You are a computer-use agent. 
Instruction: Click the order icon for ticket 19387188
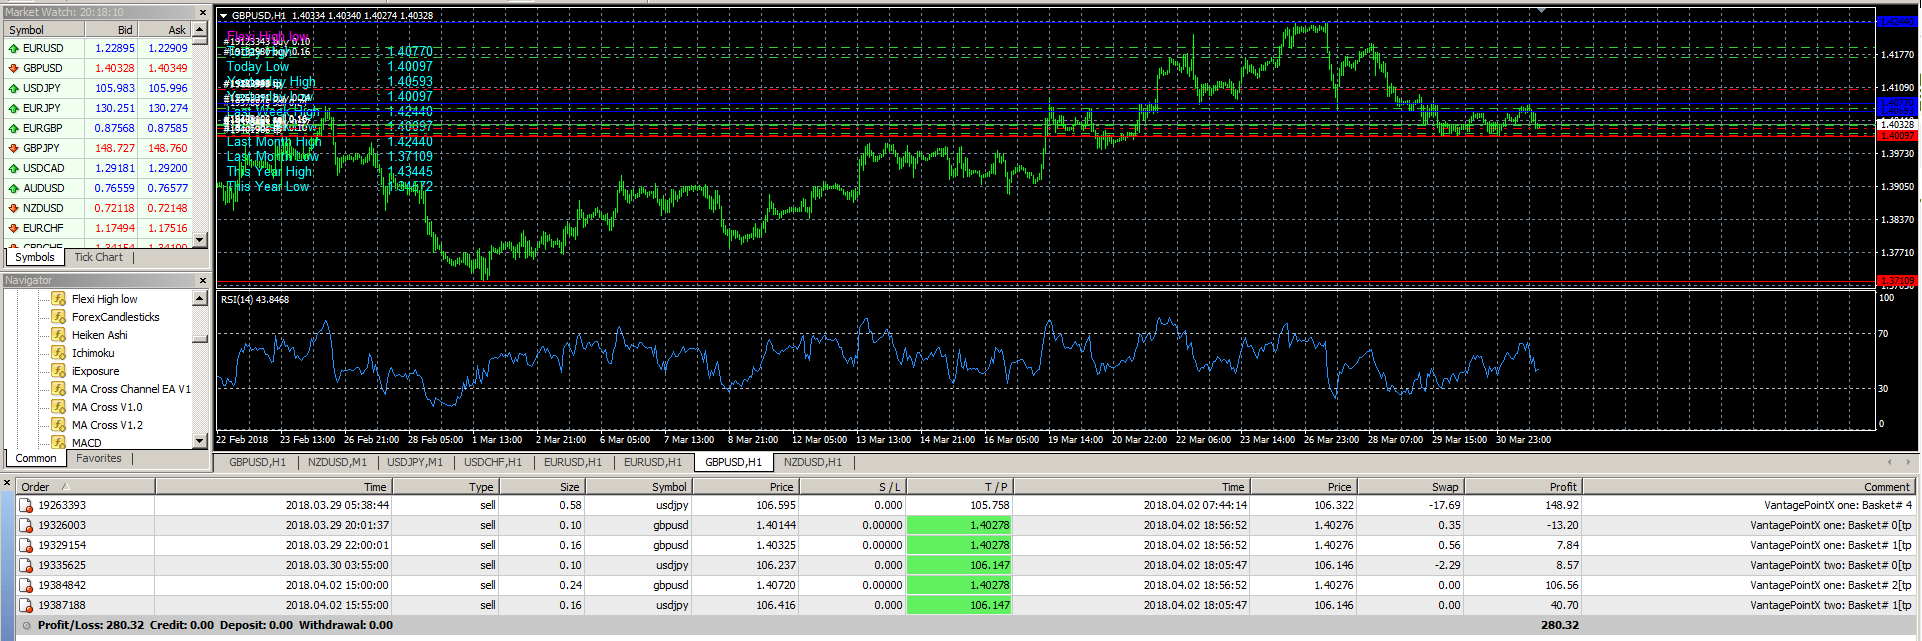tap(26, 606)
